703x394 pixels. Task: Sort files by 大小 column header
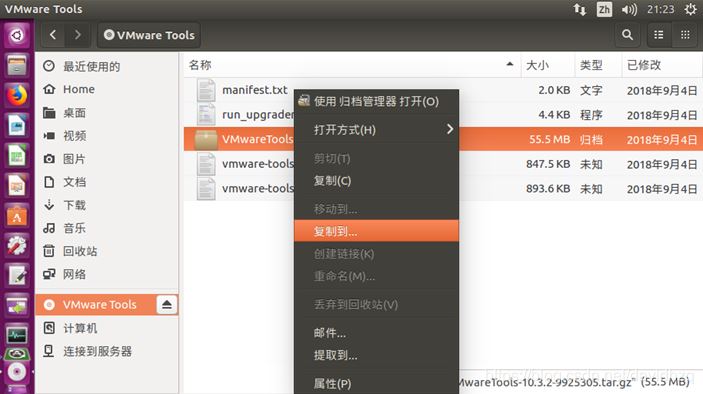pyautogui.click(x=548, y=65)
